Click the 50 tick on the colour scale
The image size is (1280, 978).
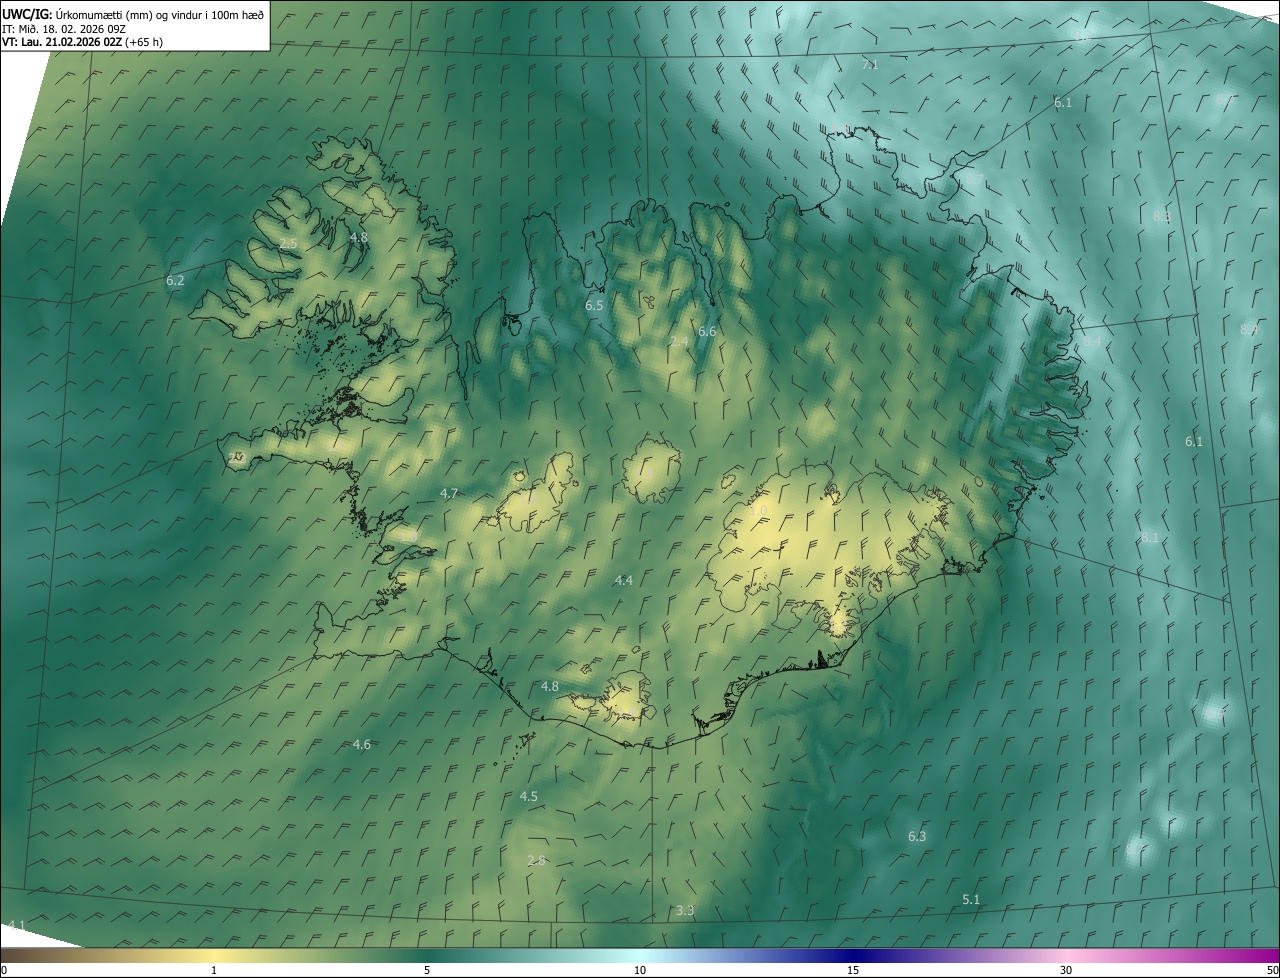pos(1272,971)
